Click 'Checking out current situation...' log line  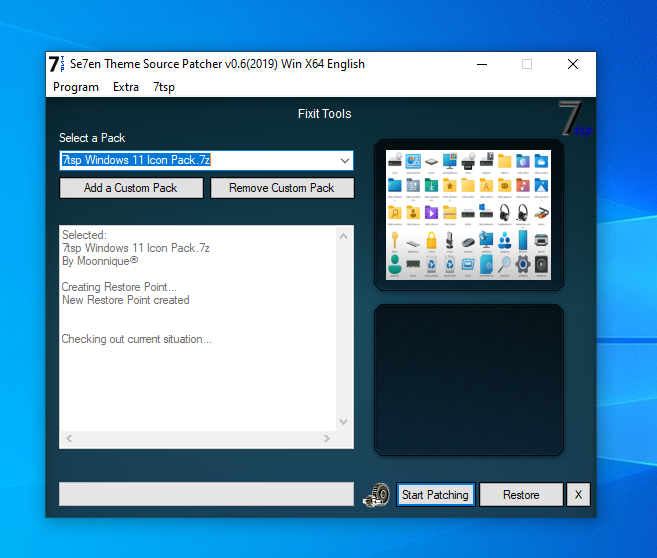[x=137, y=339]
